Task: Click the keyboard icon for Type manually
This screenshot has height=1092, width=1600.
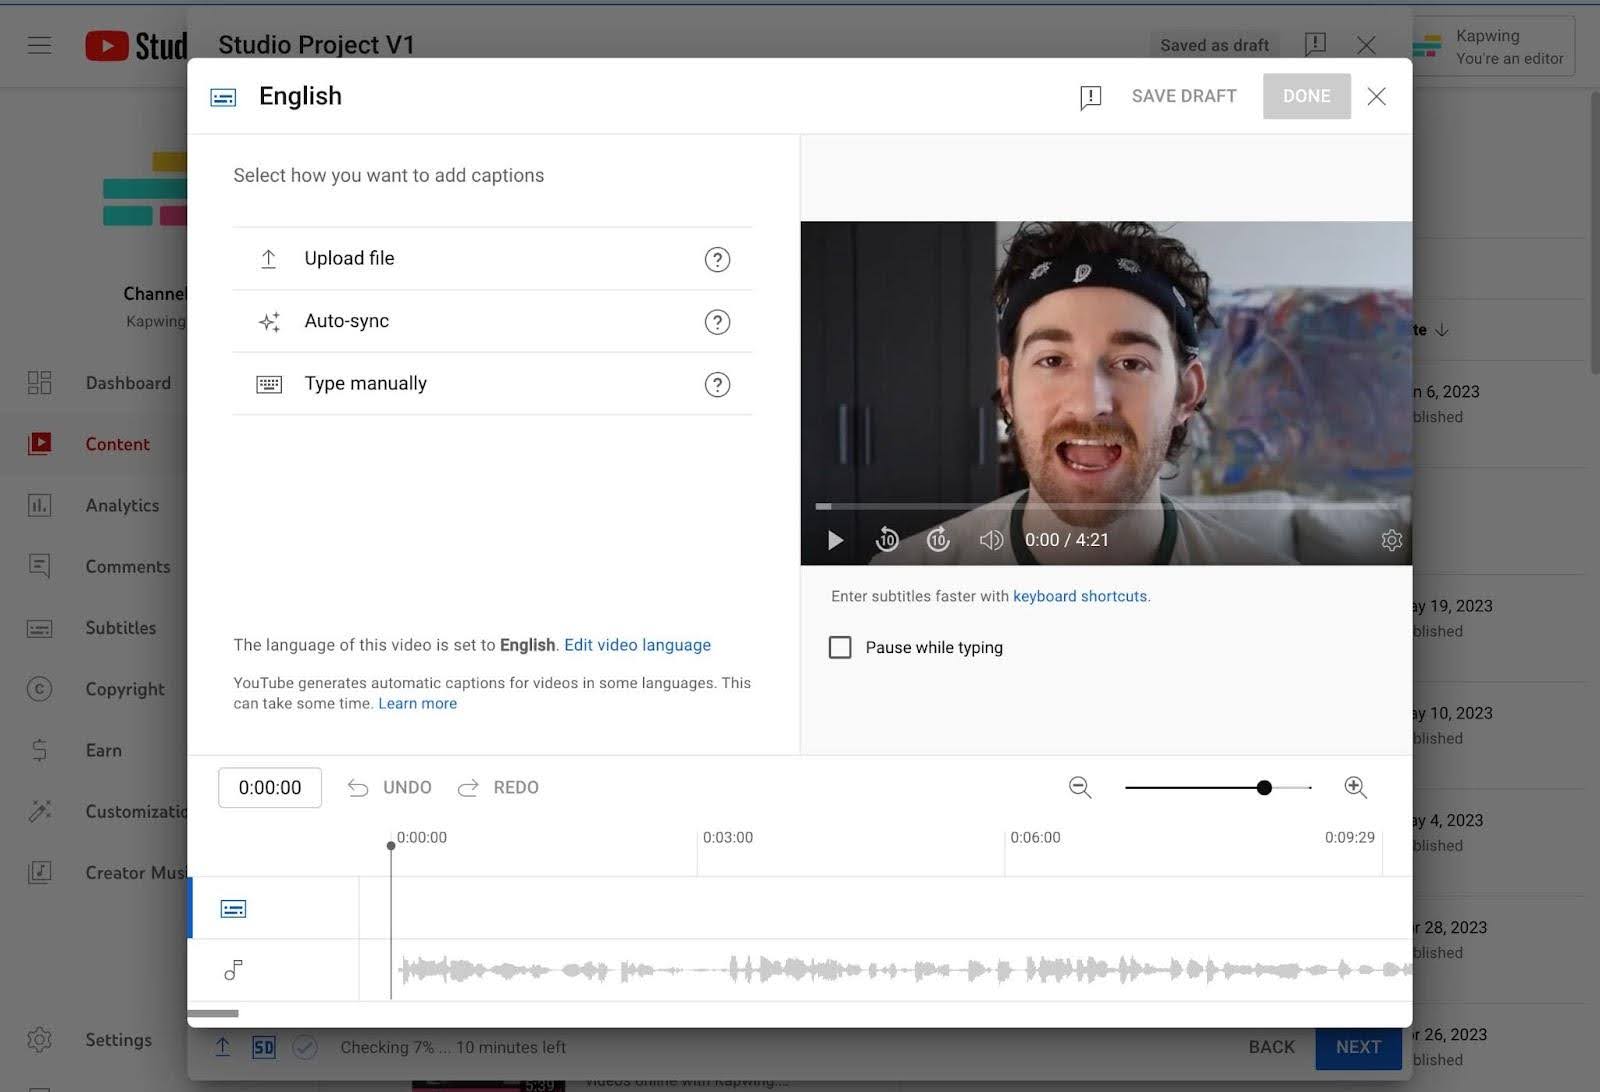Action: pos(269,384)
